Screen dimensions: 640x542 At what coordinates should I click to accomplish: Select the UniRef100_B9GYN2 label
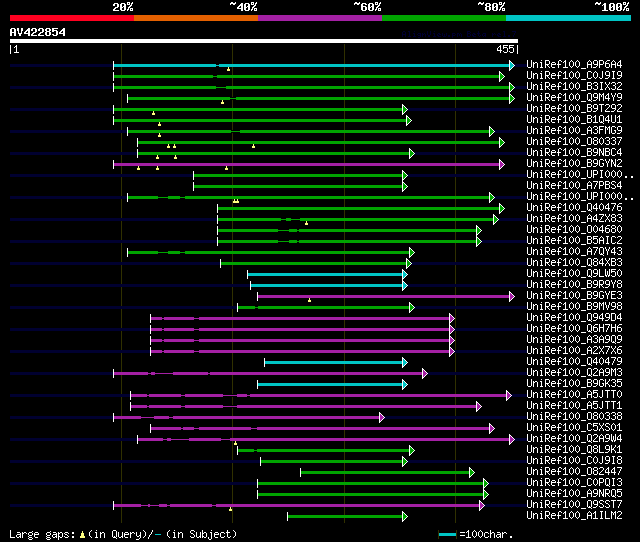click(x=574, y=164)
